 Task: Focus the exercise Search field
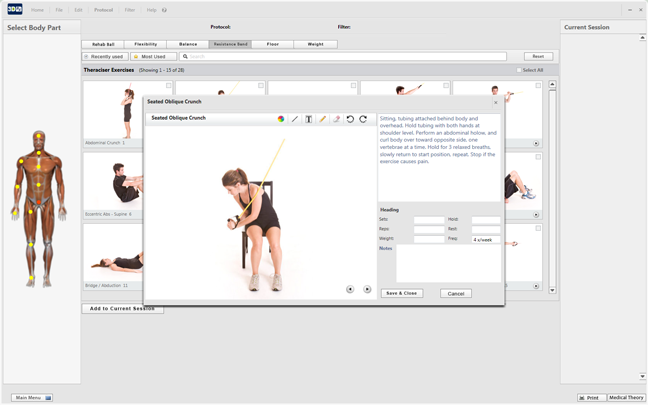point(343,57)
